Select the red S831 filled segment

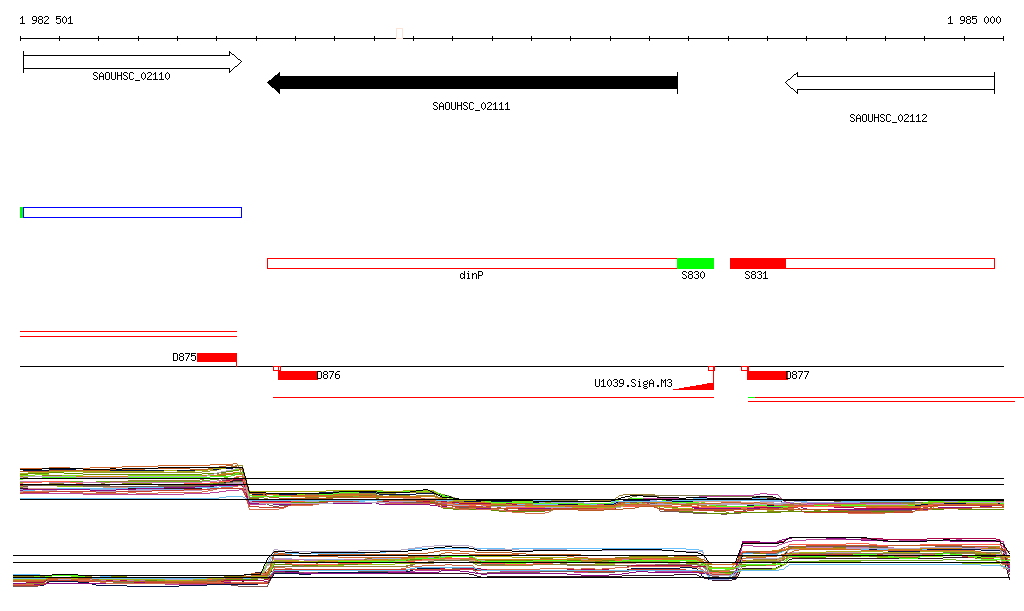coord(758,264)
